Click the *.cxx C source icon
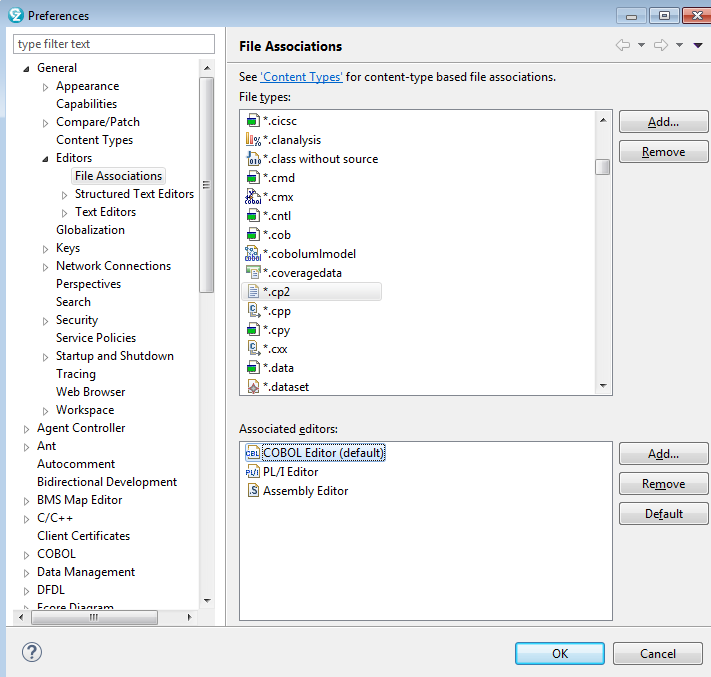 (253, 349)
